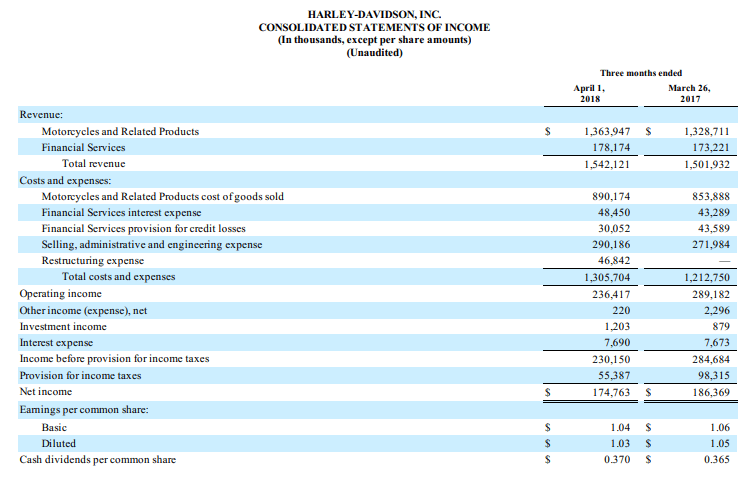756x478 pixels.
Task: Click "Earnings per common share:" label
Action: [x=84, y=410]
